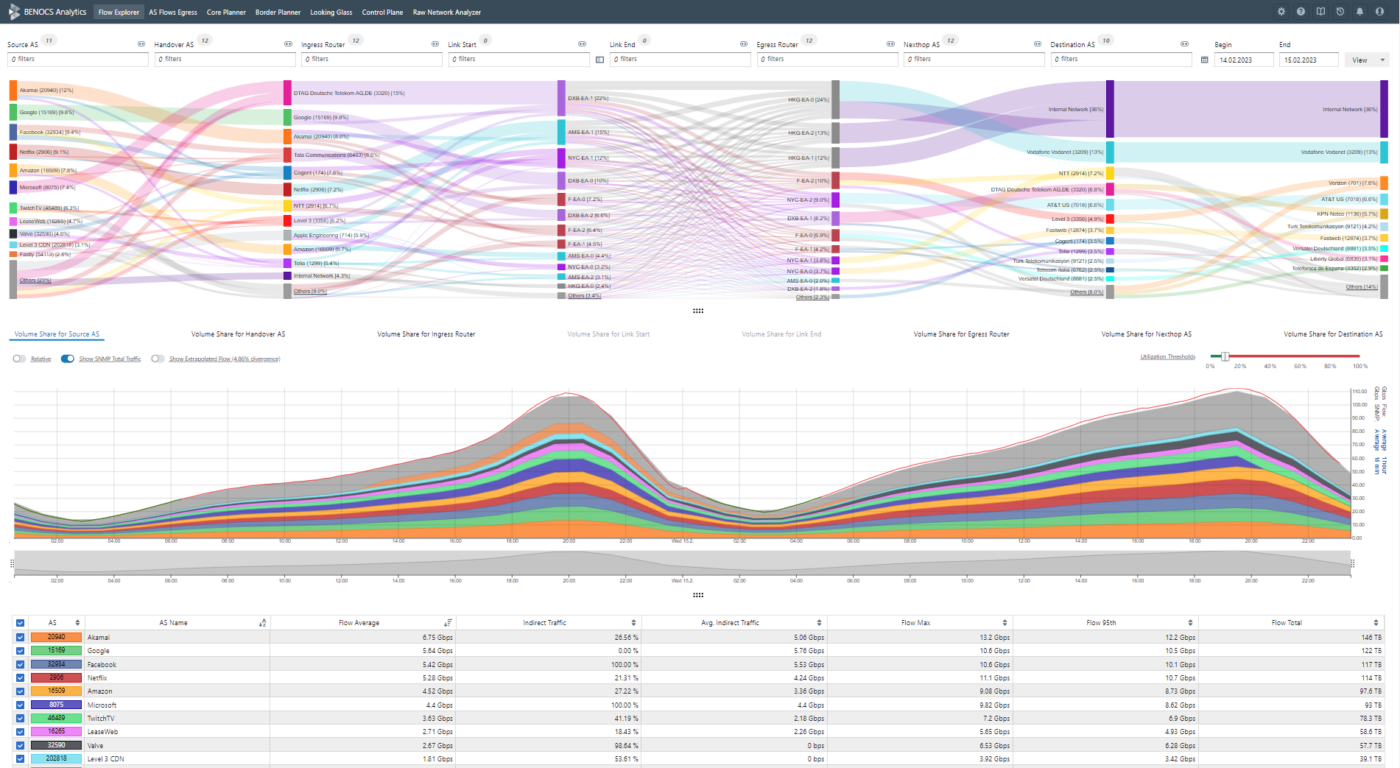Sort by the AS column arrows

point(77,622)
